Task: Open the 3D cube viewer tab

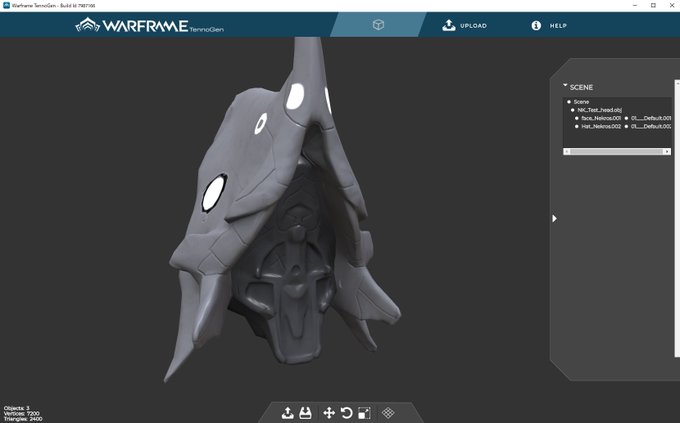Action: tap(378, 25)
